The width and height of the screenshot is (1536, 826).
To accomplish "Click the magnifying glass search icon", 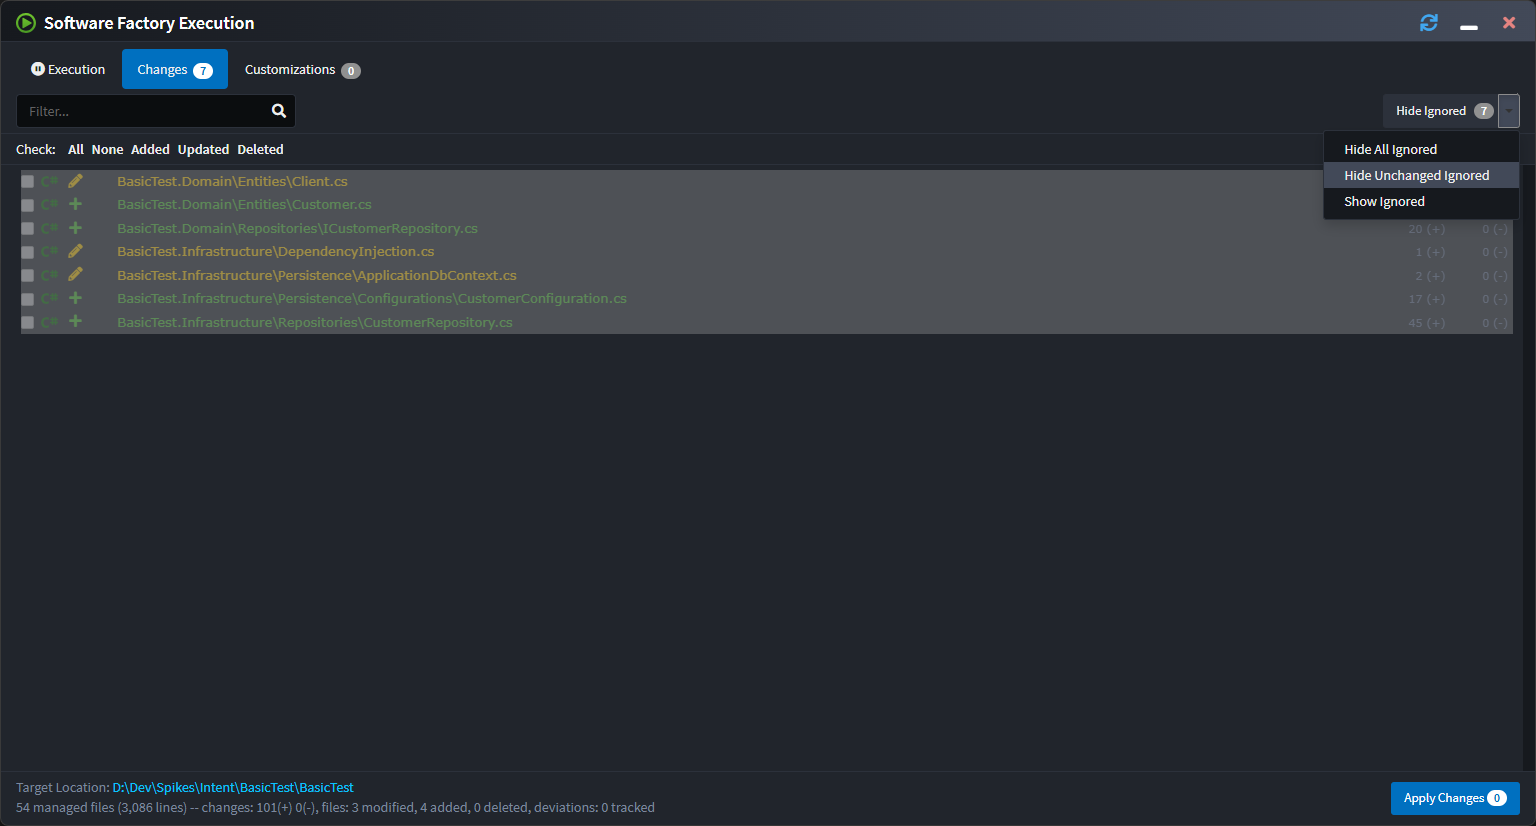I will 278,111.
